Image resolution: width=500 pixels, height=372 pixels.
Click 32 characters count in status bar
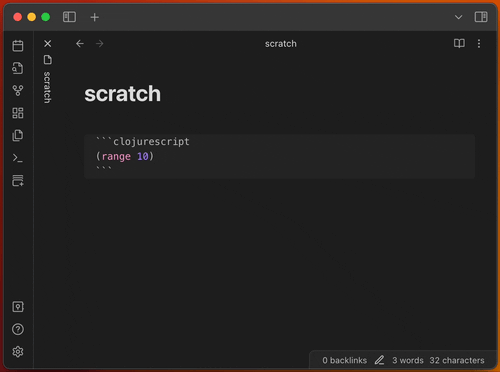(457, 360)
